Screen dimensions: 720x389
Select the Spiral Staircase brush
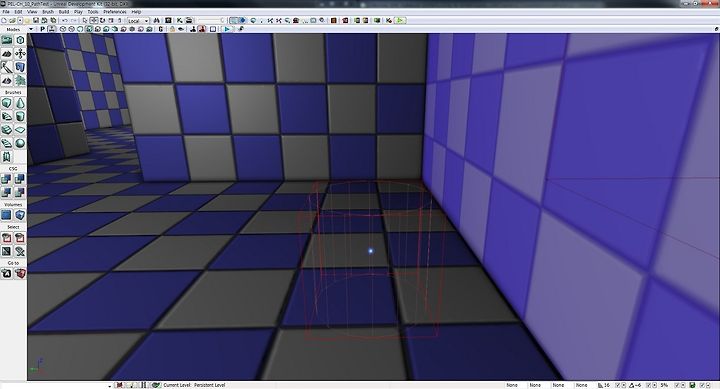(x=6, y=143)
